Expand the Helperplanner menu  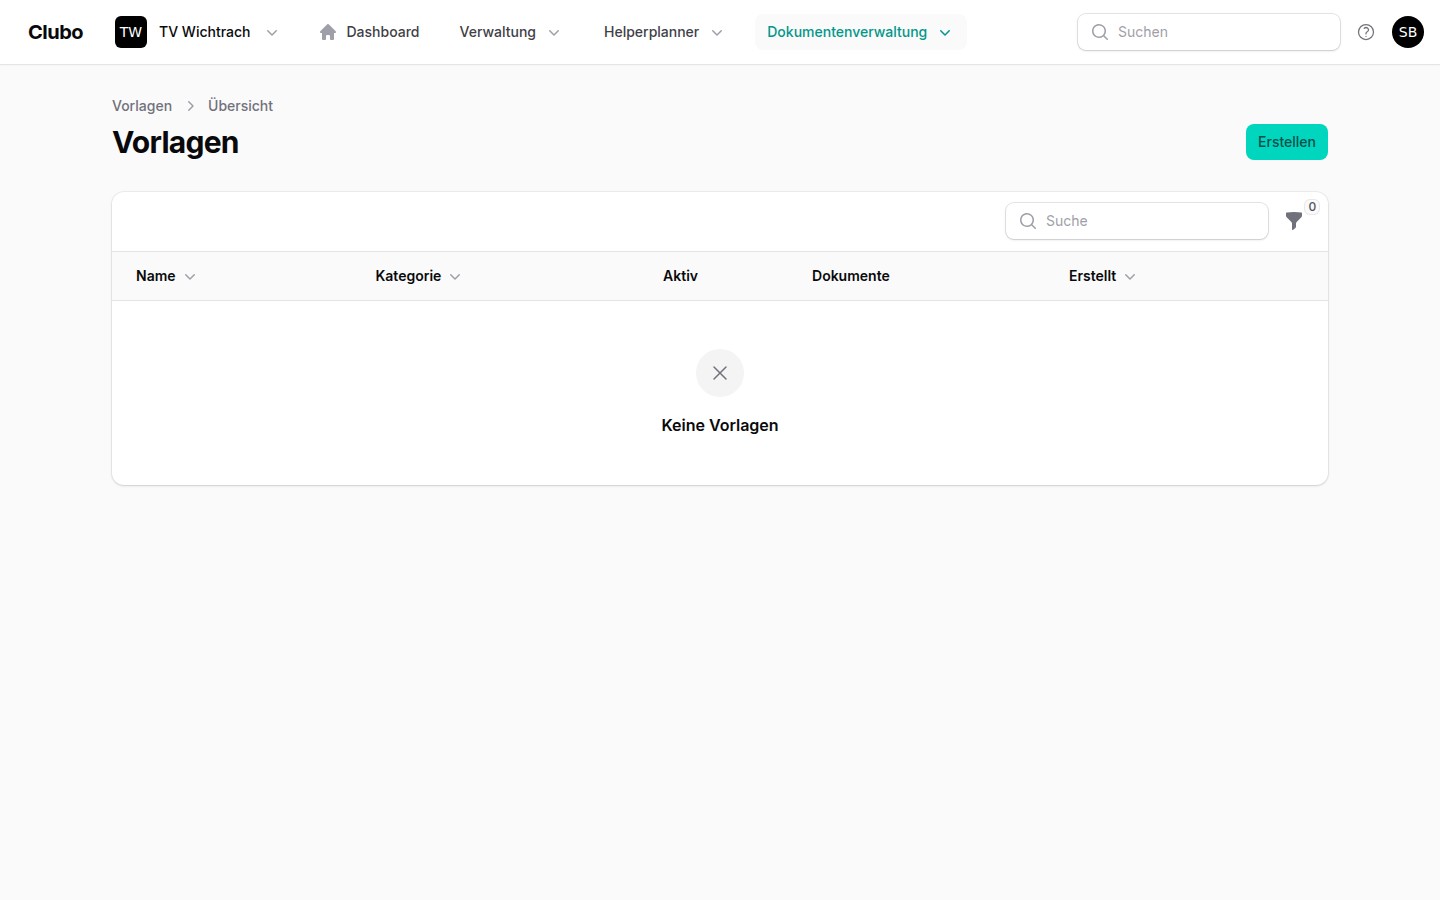pos(662,32)
